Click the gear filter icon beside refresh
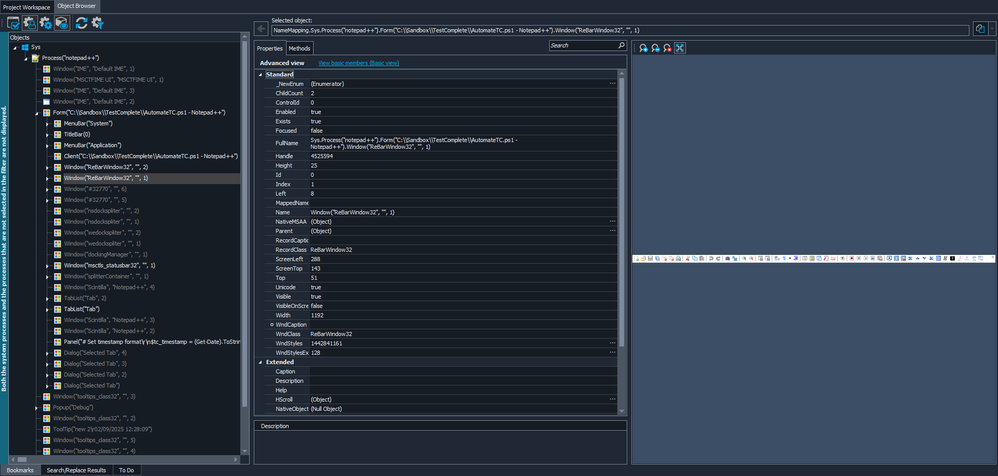Screen dimensions: 998x476 pyautogui.click(x=97, y=23)
